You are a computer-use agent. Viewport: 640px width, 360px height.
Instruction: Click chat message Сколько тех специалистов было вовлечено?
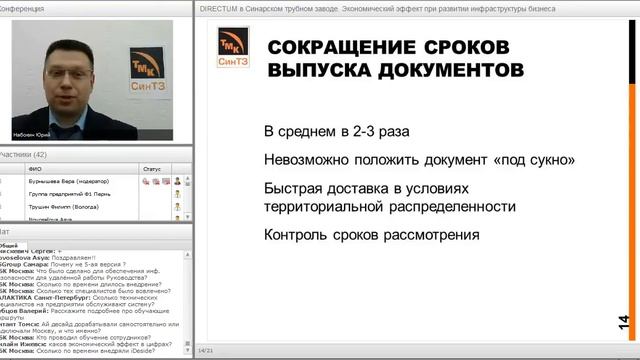pyautogui.click(x=104, y=291)
